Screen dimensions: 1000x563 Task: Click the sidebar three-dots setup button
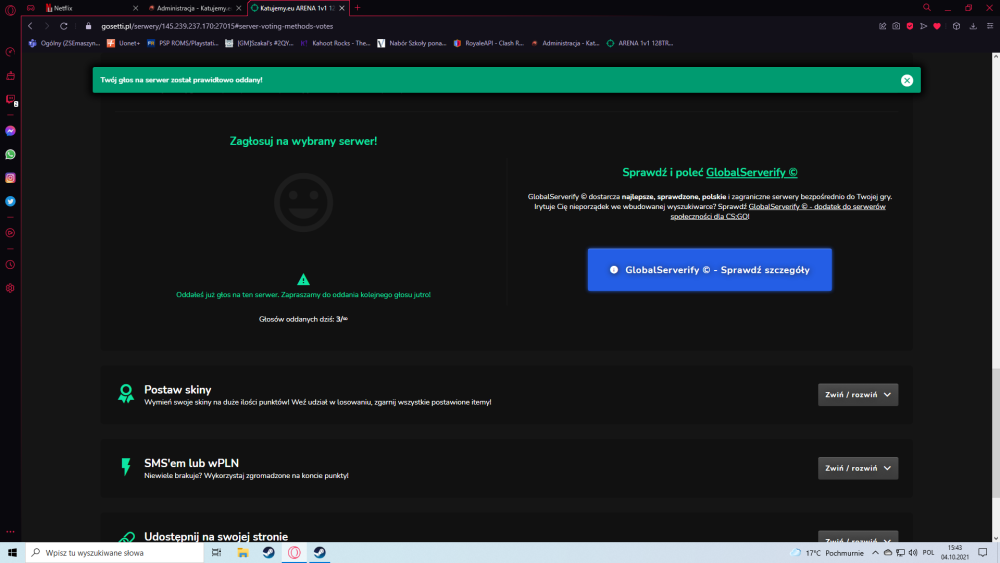point(10,531)
